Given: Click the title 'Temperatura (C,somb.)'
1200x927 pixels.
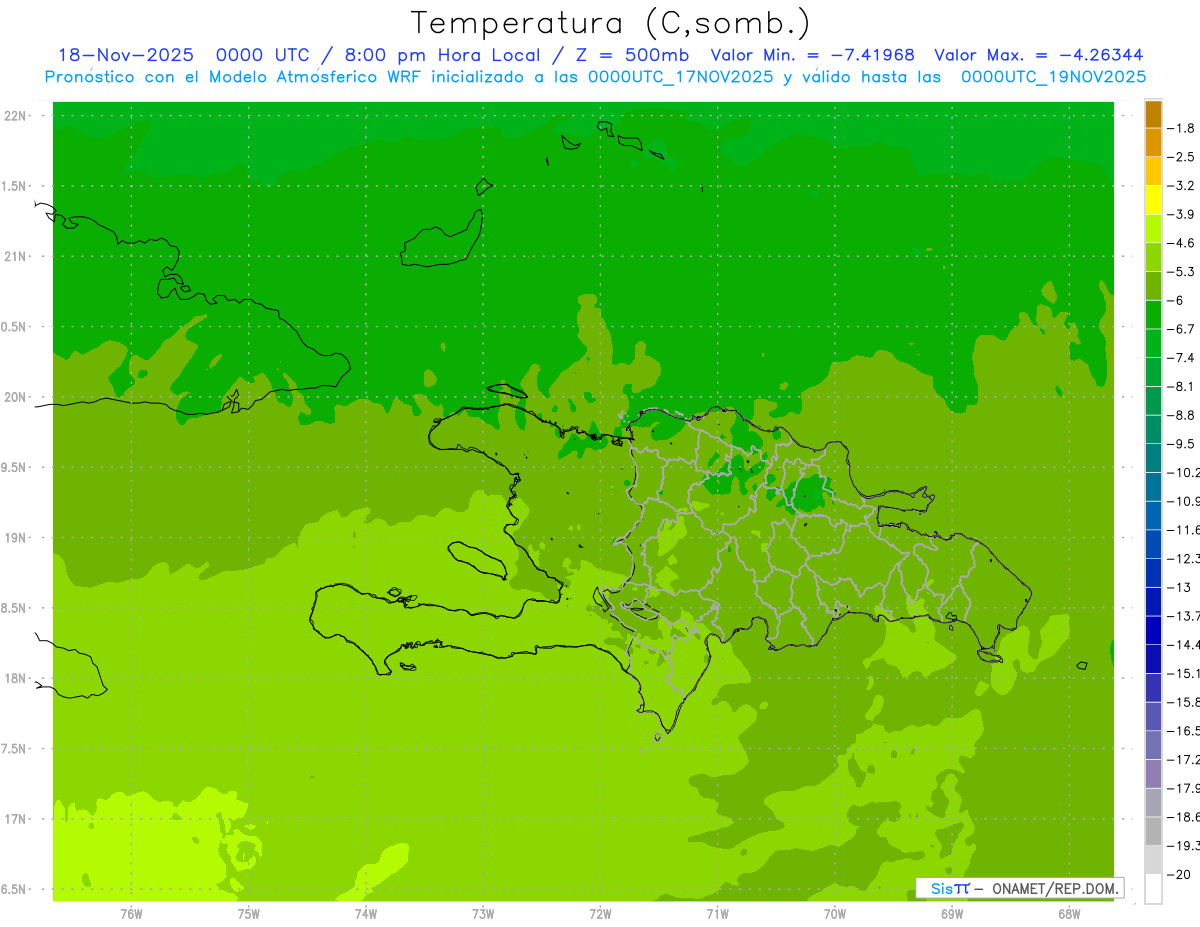Looking at the screenshot, I should (611, 23).
